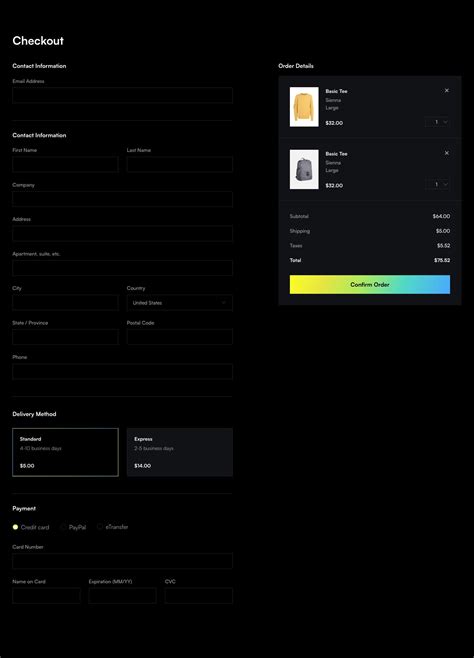Focus the Last Name field

(x=180, y=164)
